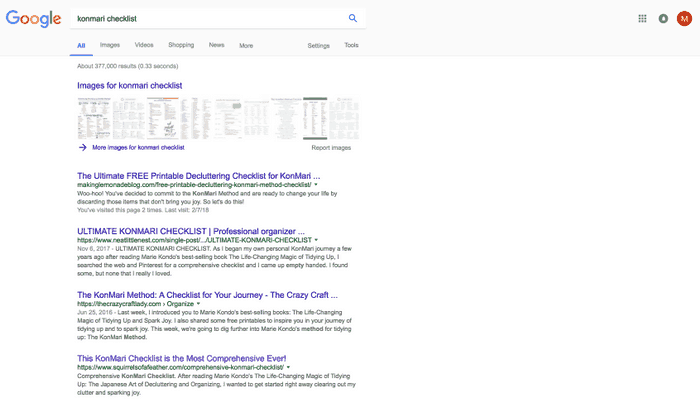This screenshot has width=700, height=402.
Task: Click the thecrazycraftlady.com Organize URL text
Action: click(x=136, y=304)
